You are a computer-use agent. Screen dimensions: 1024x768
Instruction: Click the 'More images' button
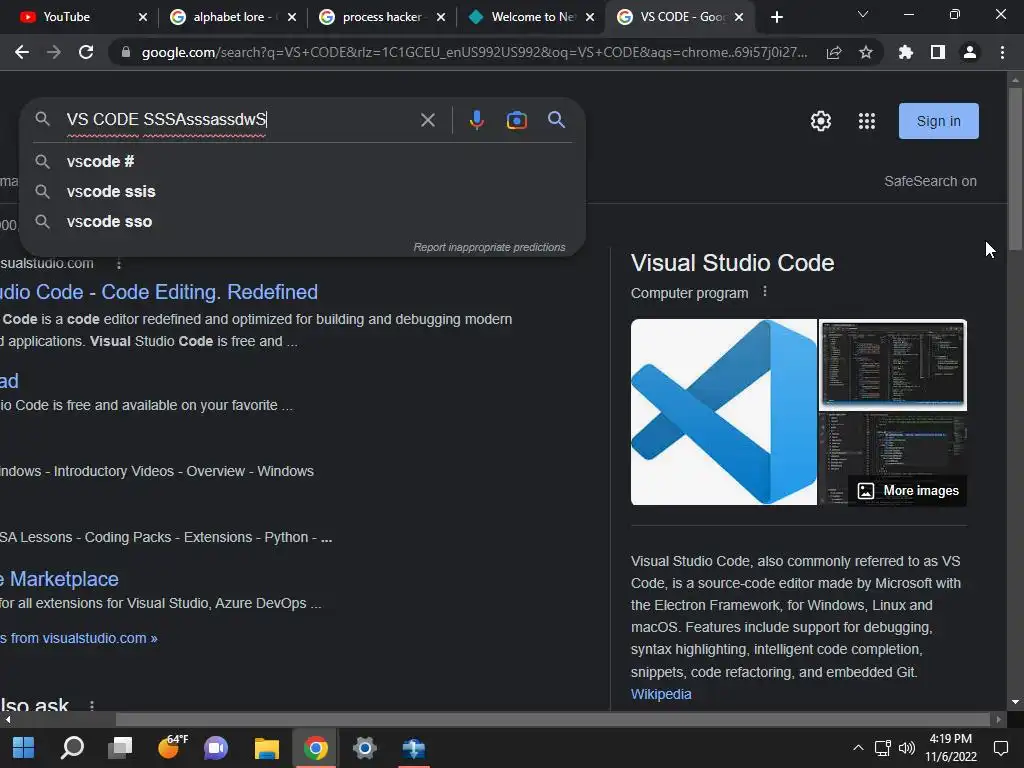tap(908, 490)
